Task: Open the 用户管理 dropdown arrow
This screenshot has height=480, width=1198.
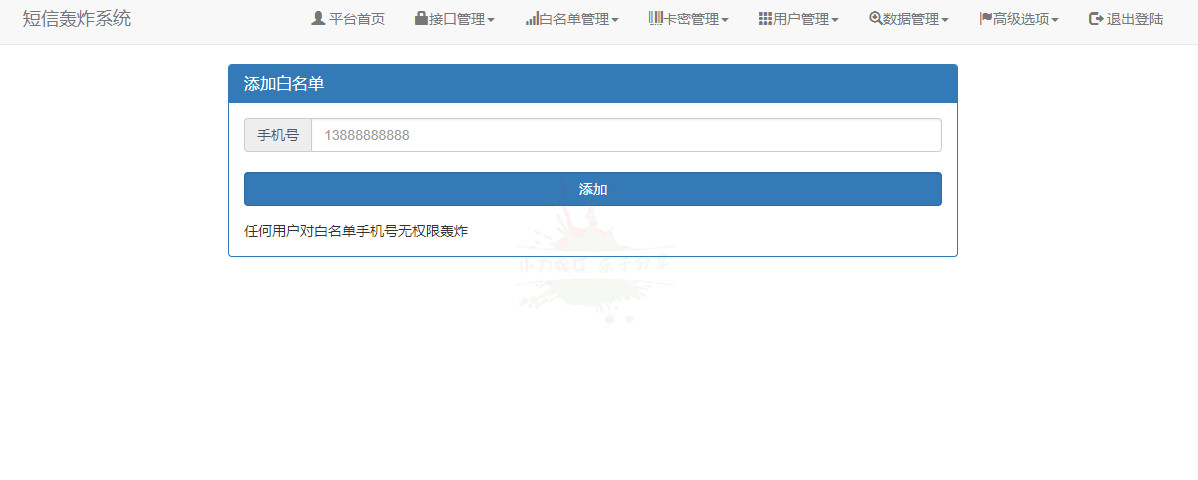Action: click(x=835, y=20)
